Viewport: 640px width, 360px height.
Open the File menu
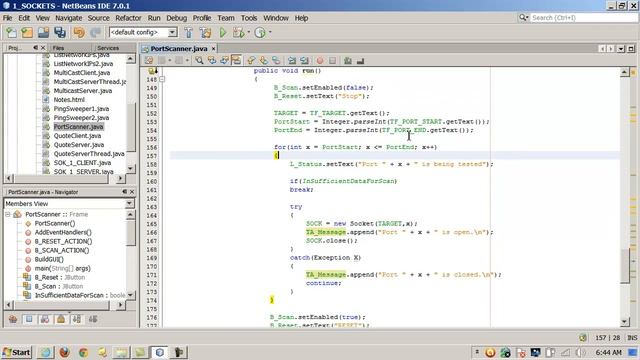(7, 18)
